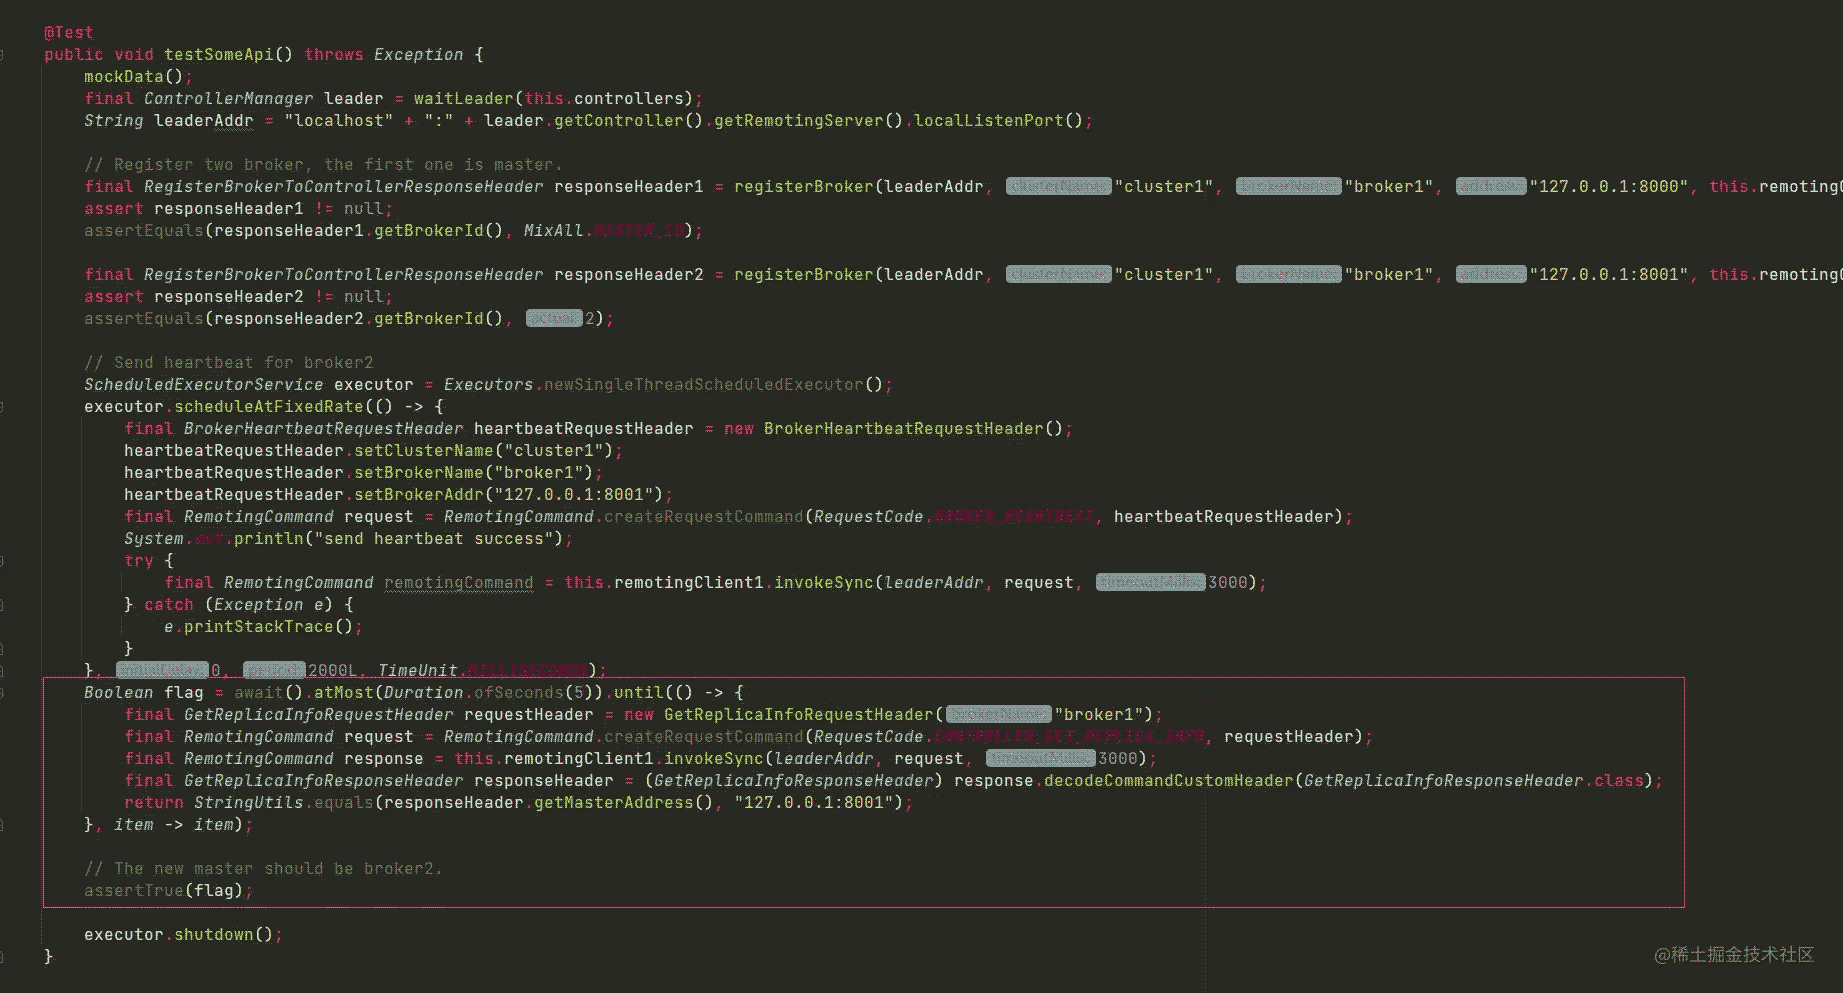1843x993 pixels.
Task: Click 'The new master should be broker2' comment
Action: tap(263, 869)
